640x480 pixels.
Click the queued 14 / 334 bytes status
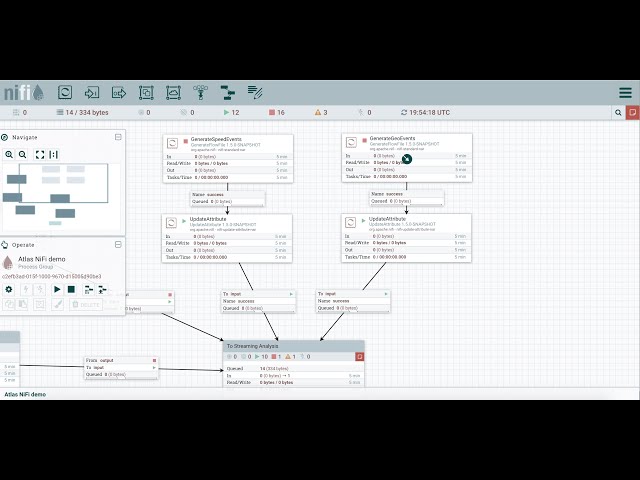[x=82, y=113]
